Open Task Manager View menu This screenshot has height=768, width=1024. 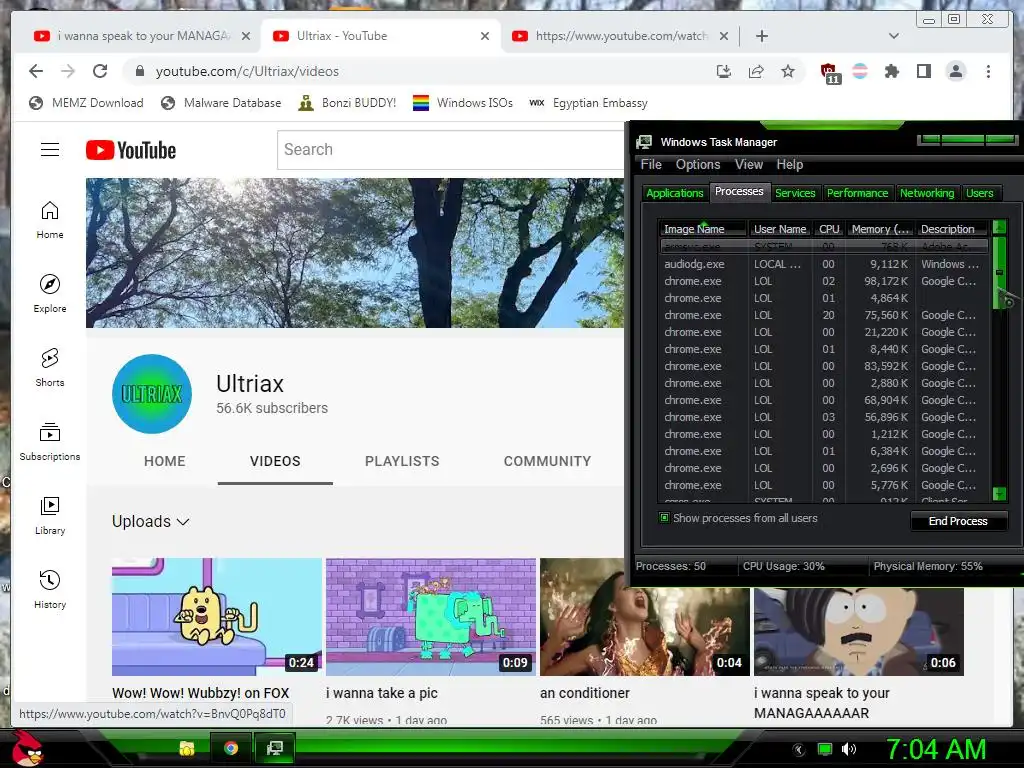[x=748, y=165]
